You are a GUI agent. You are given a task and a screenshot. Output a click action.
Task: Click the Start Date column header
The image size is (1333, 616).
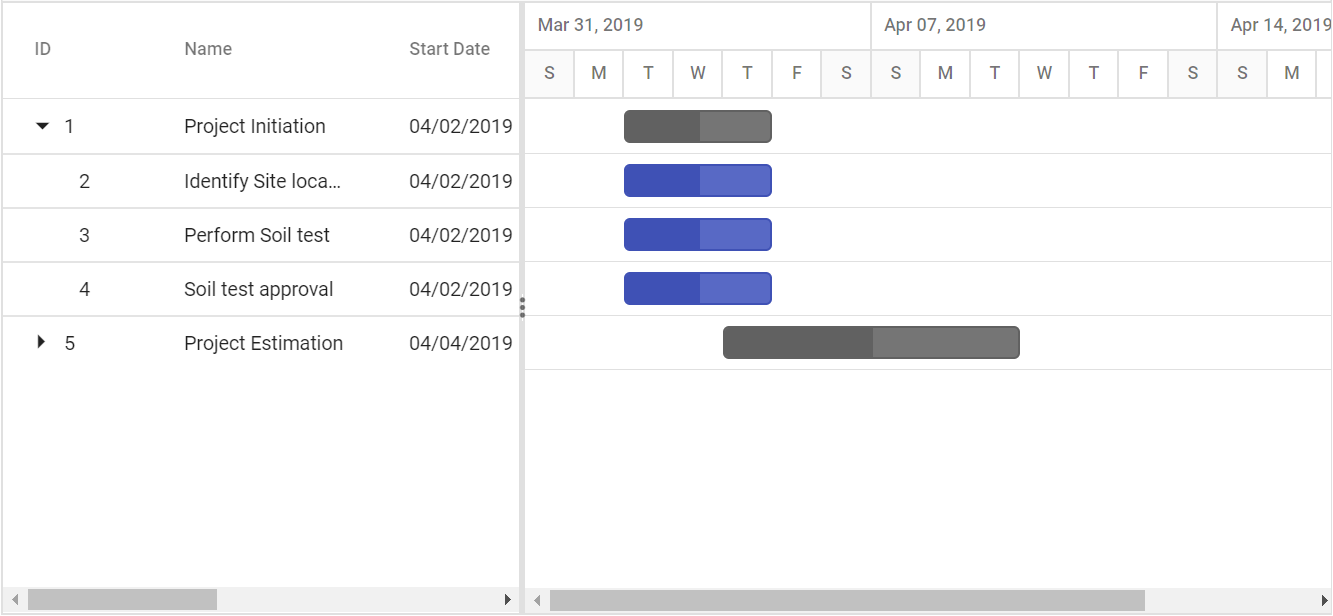(x=449, y=49)
